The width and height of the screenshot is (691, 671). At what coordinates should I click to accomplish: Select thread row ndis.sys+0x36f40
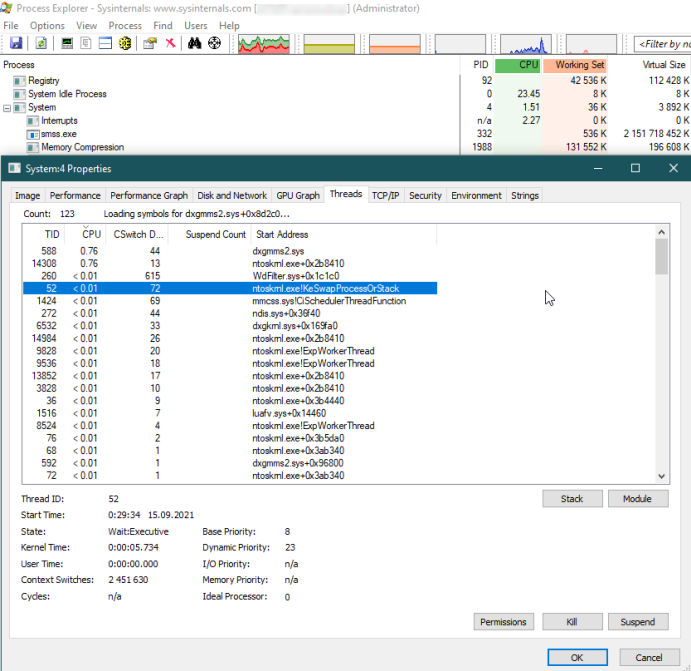[230, 313]
